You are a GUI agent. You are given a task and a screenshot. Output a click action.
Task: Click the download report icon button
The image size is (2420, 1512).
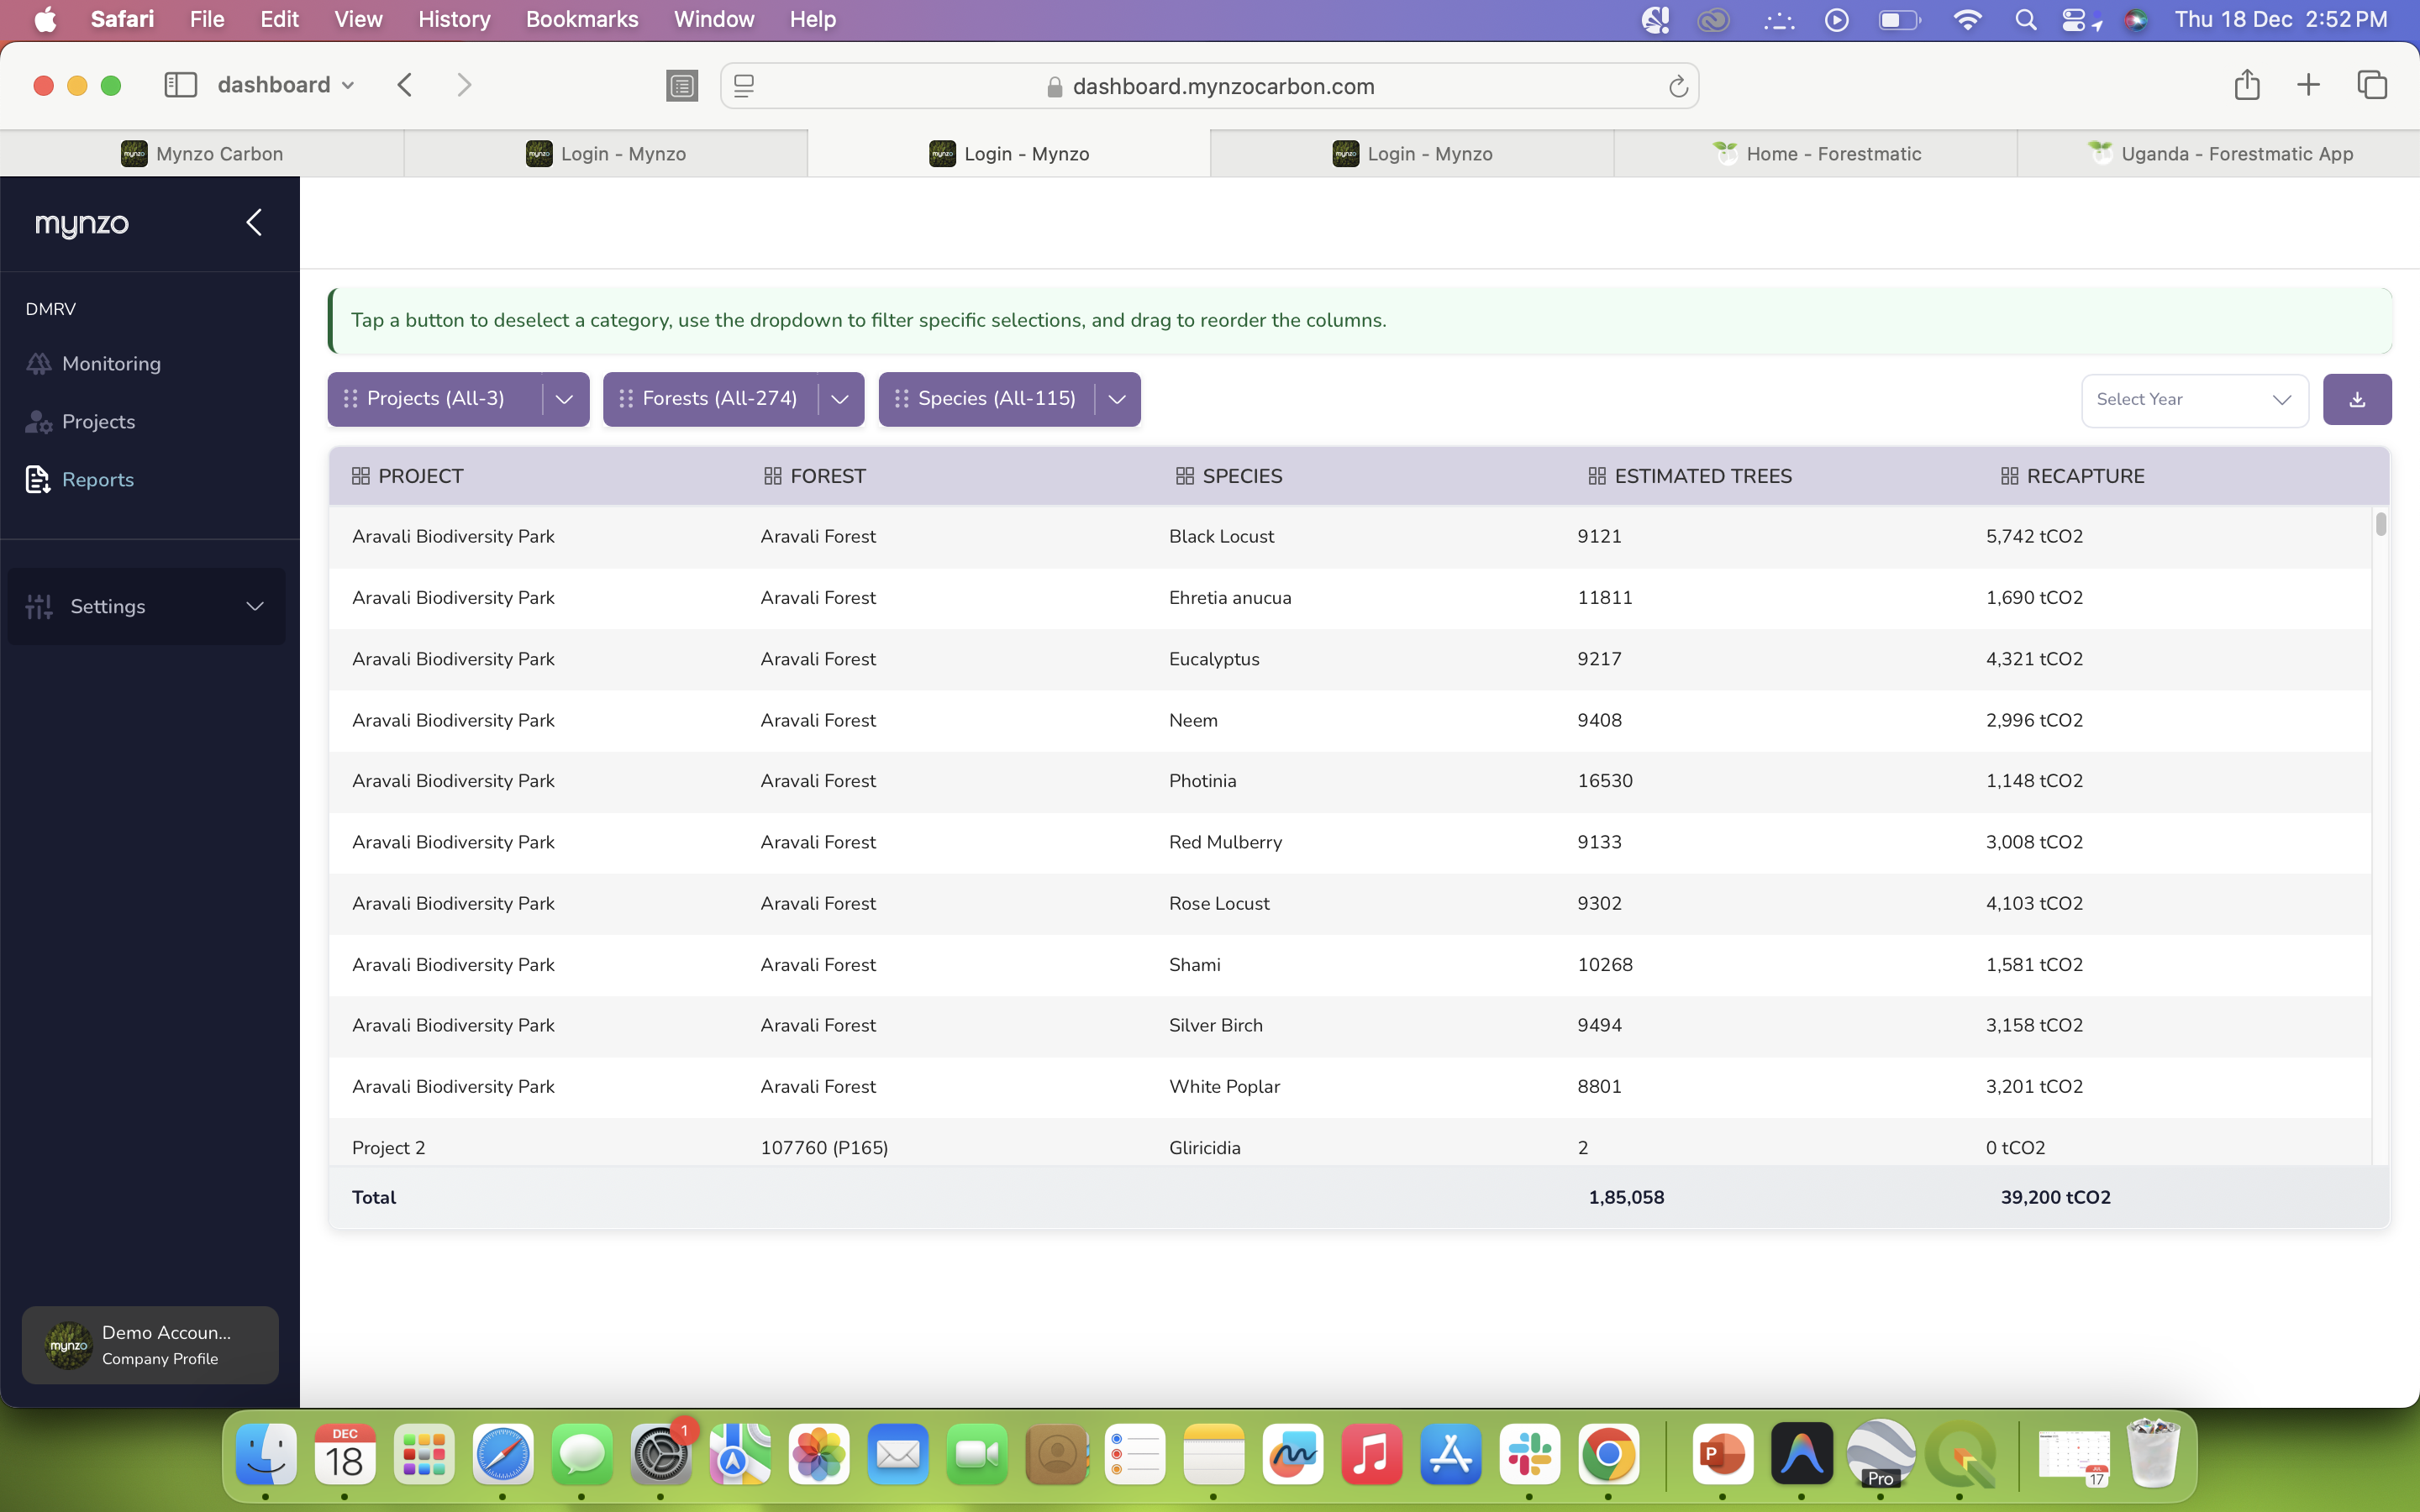[2356, 399]
